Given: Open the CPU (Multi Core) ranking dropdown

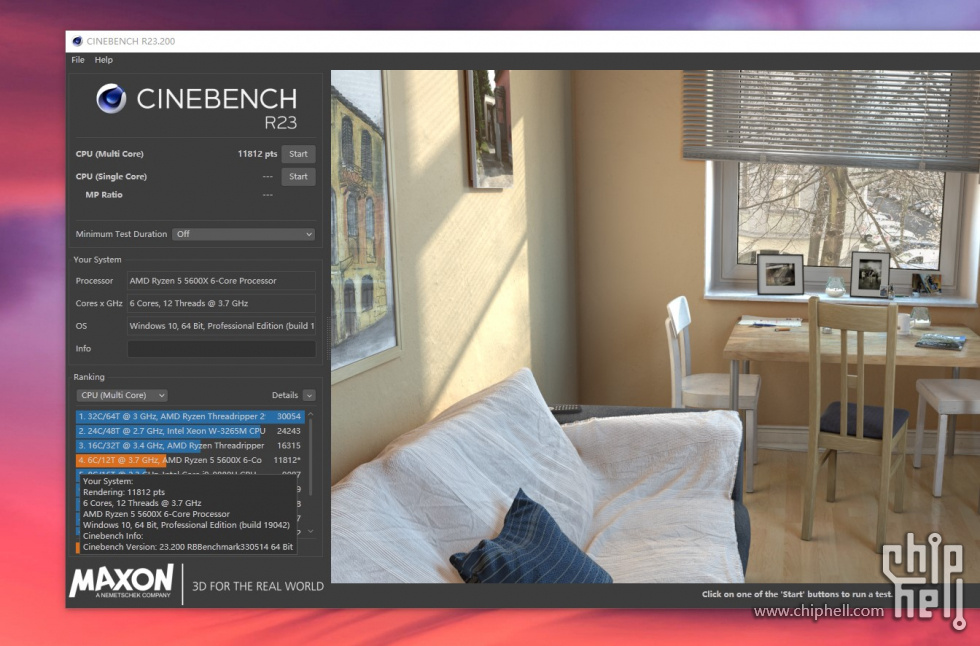Looking at the screenshot, I should tap(122, 395).
